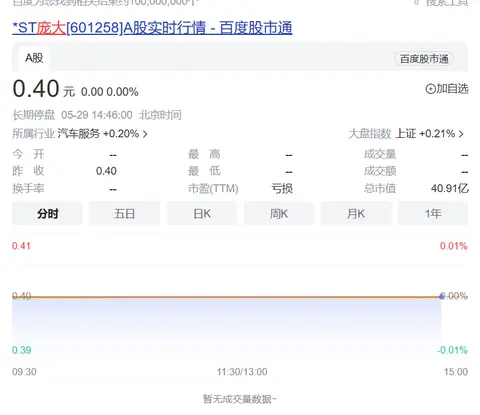The height and width of the screenshot is (415, 480).
Task: Expand chevron after 汽车服务 +0.20%
Action: tap(145, 134)
